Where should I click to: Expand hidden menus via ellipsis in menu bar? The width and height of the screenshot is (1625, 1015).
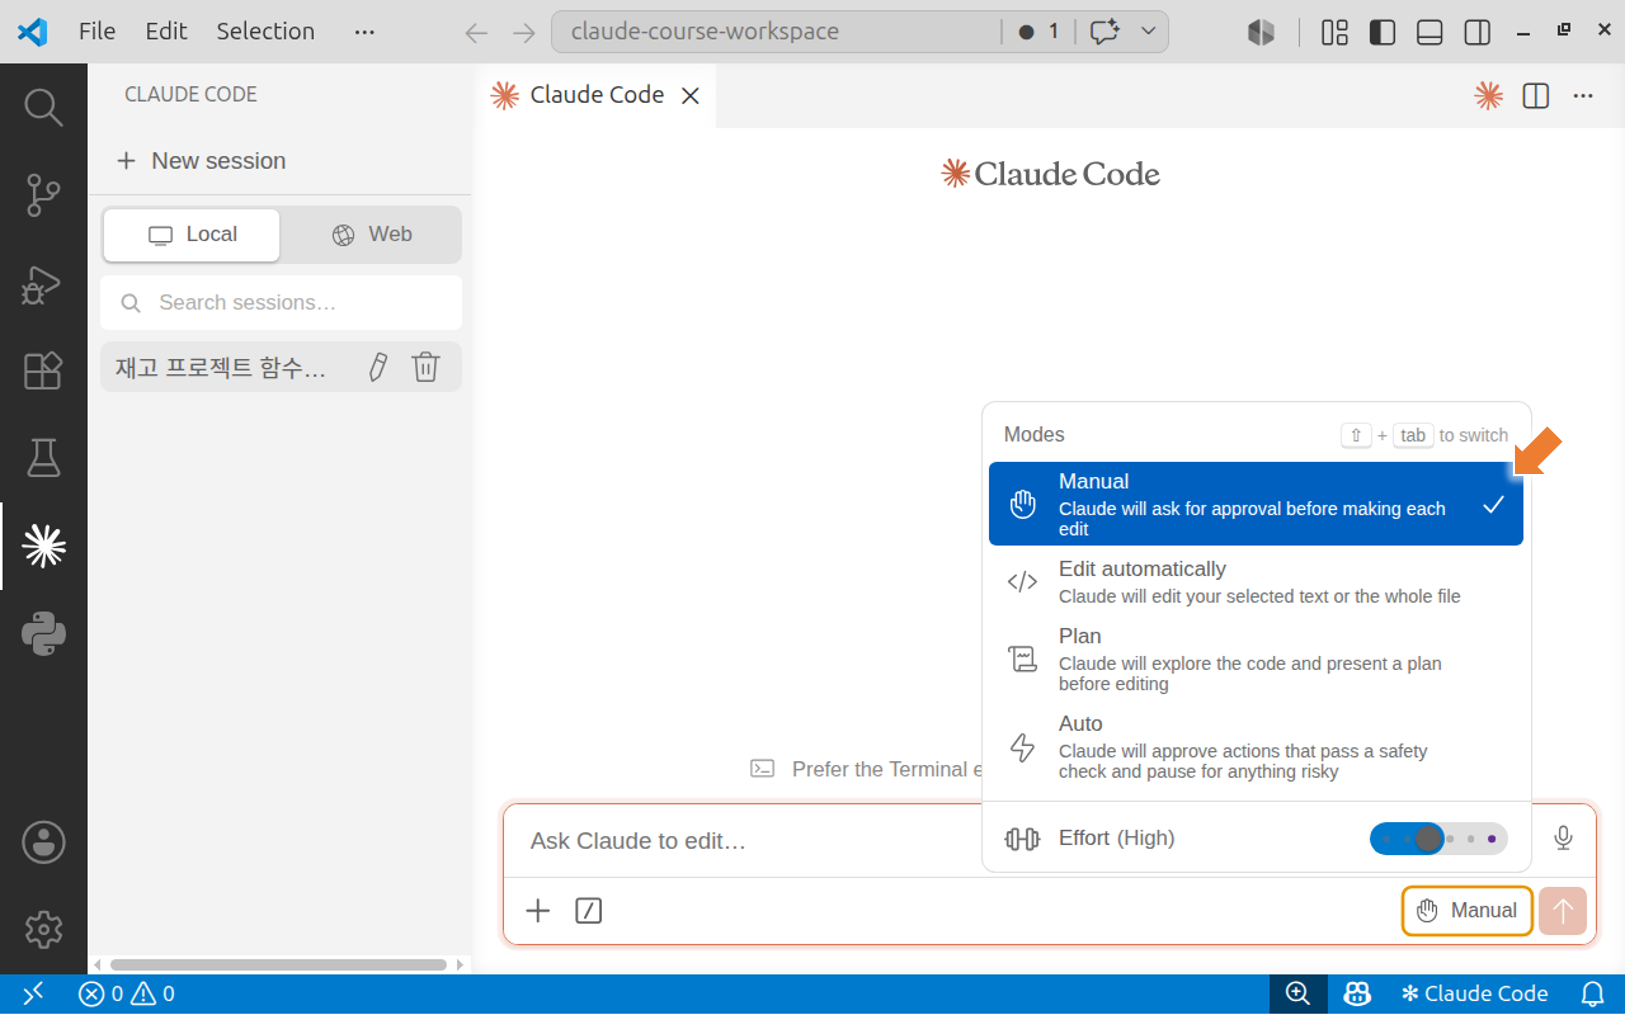click(364, 32)
